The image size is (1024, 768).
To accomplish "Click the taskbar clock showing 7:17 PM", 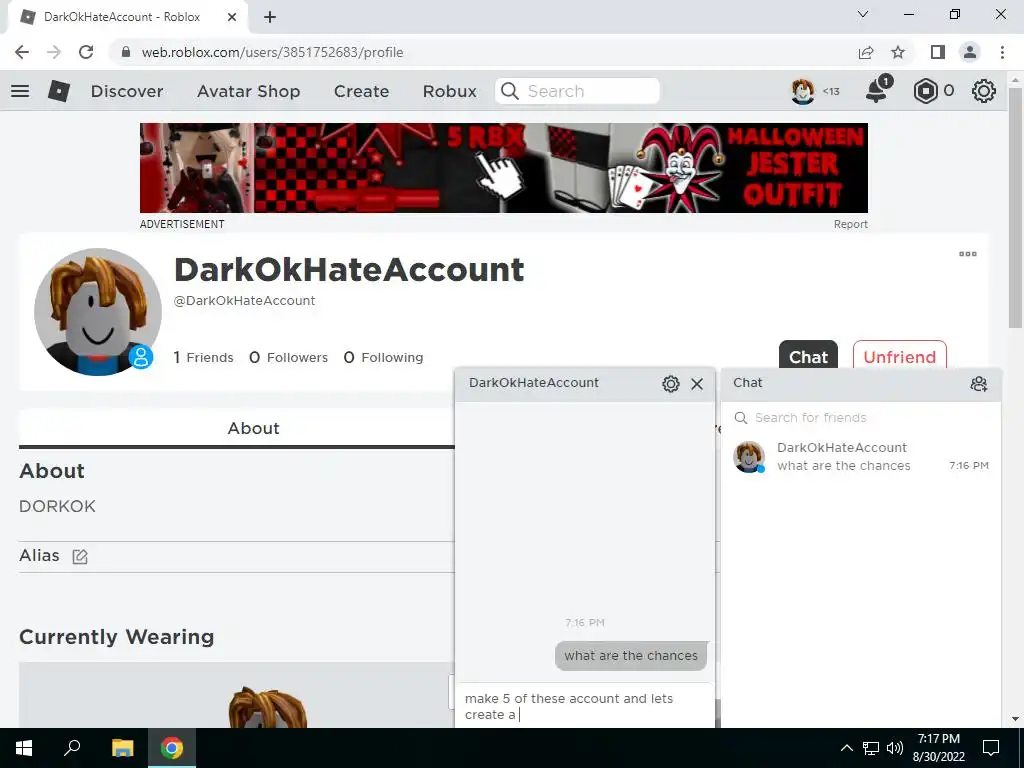I will (x=938, y=748).
